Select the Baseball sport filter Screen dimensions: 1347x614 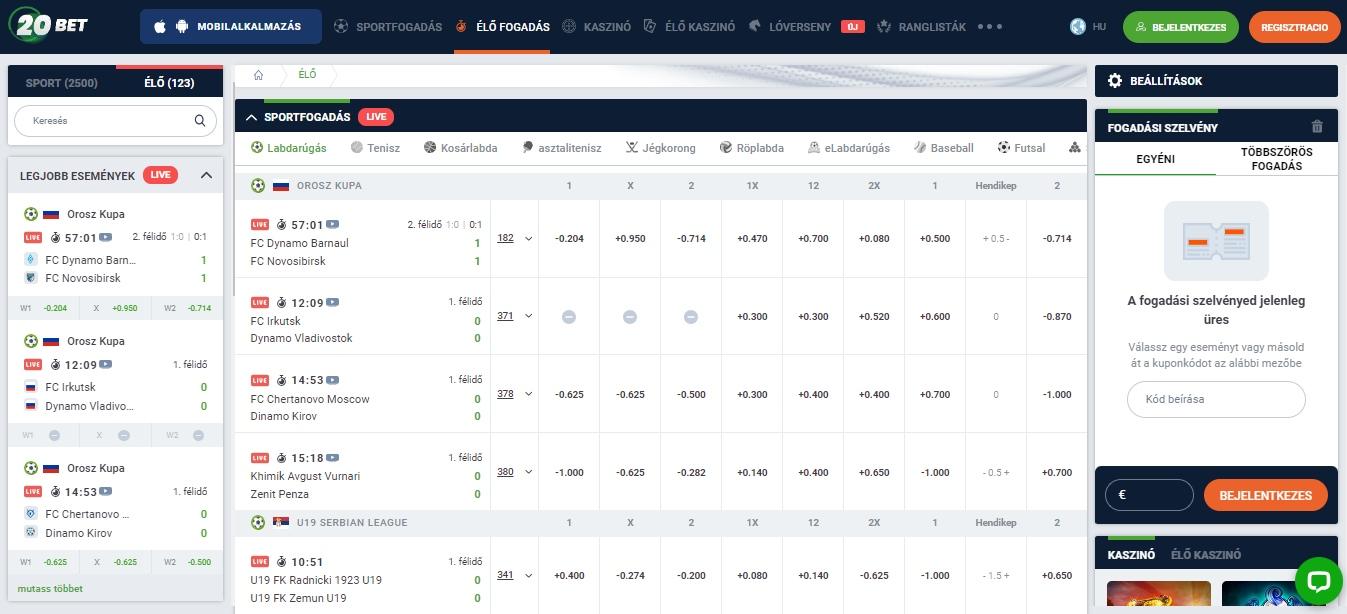pyautogui.click(x=943, y=148)
